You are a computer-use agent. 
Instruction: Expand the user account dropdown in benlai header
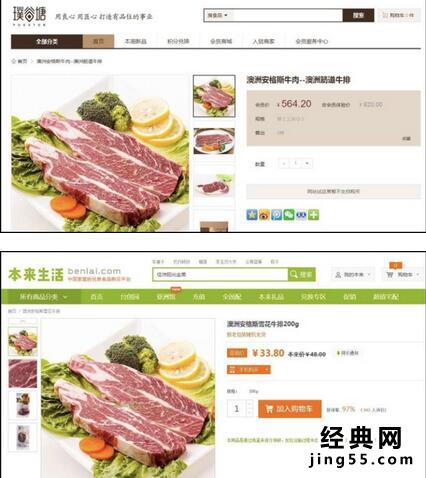coord(353,275)
